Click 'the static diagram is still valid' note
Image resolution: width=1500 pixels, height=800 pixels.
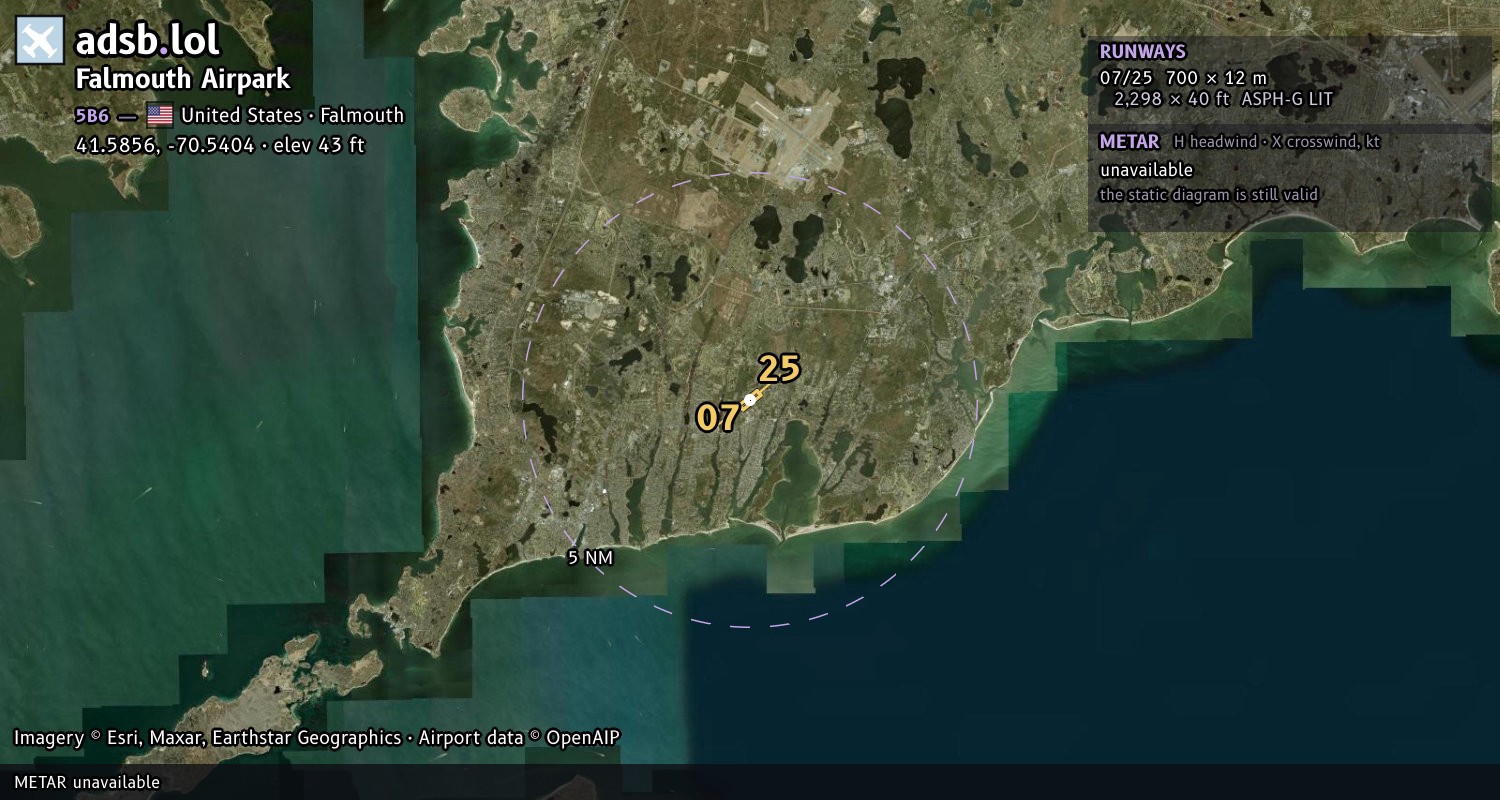[x=1209, y=195]
